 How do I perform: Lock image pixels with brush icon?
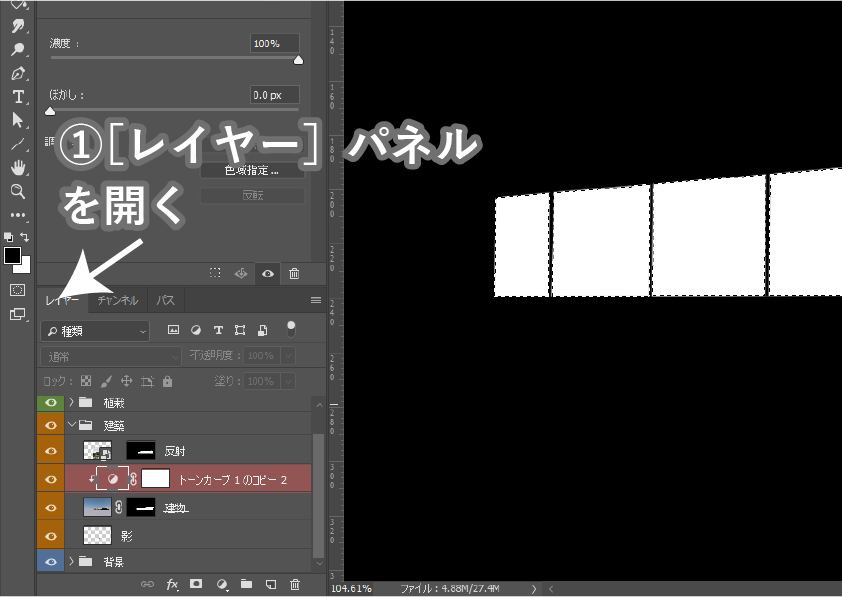(x=106, y=381)
